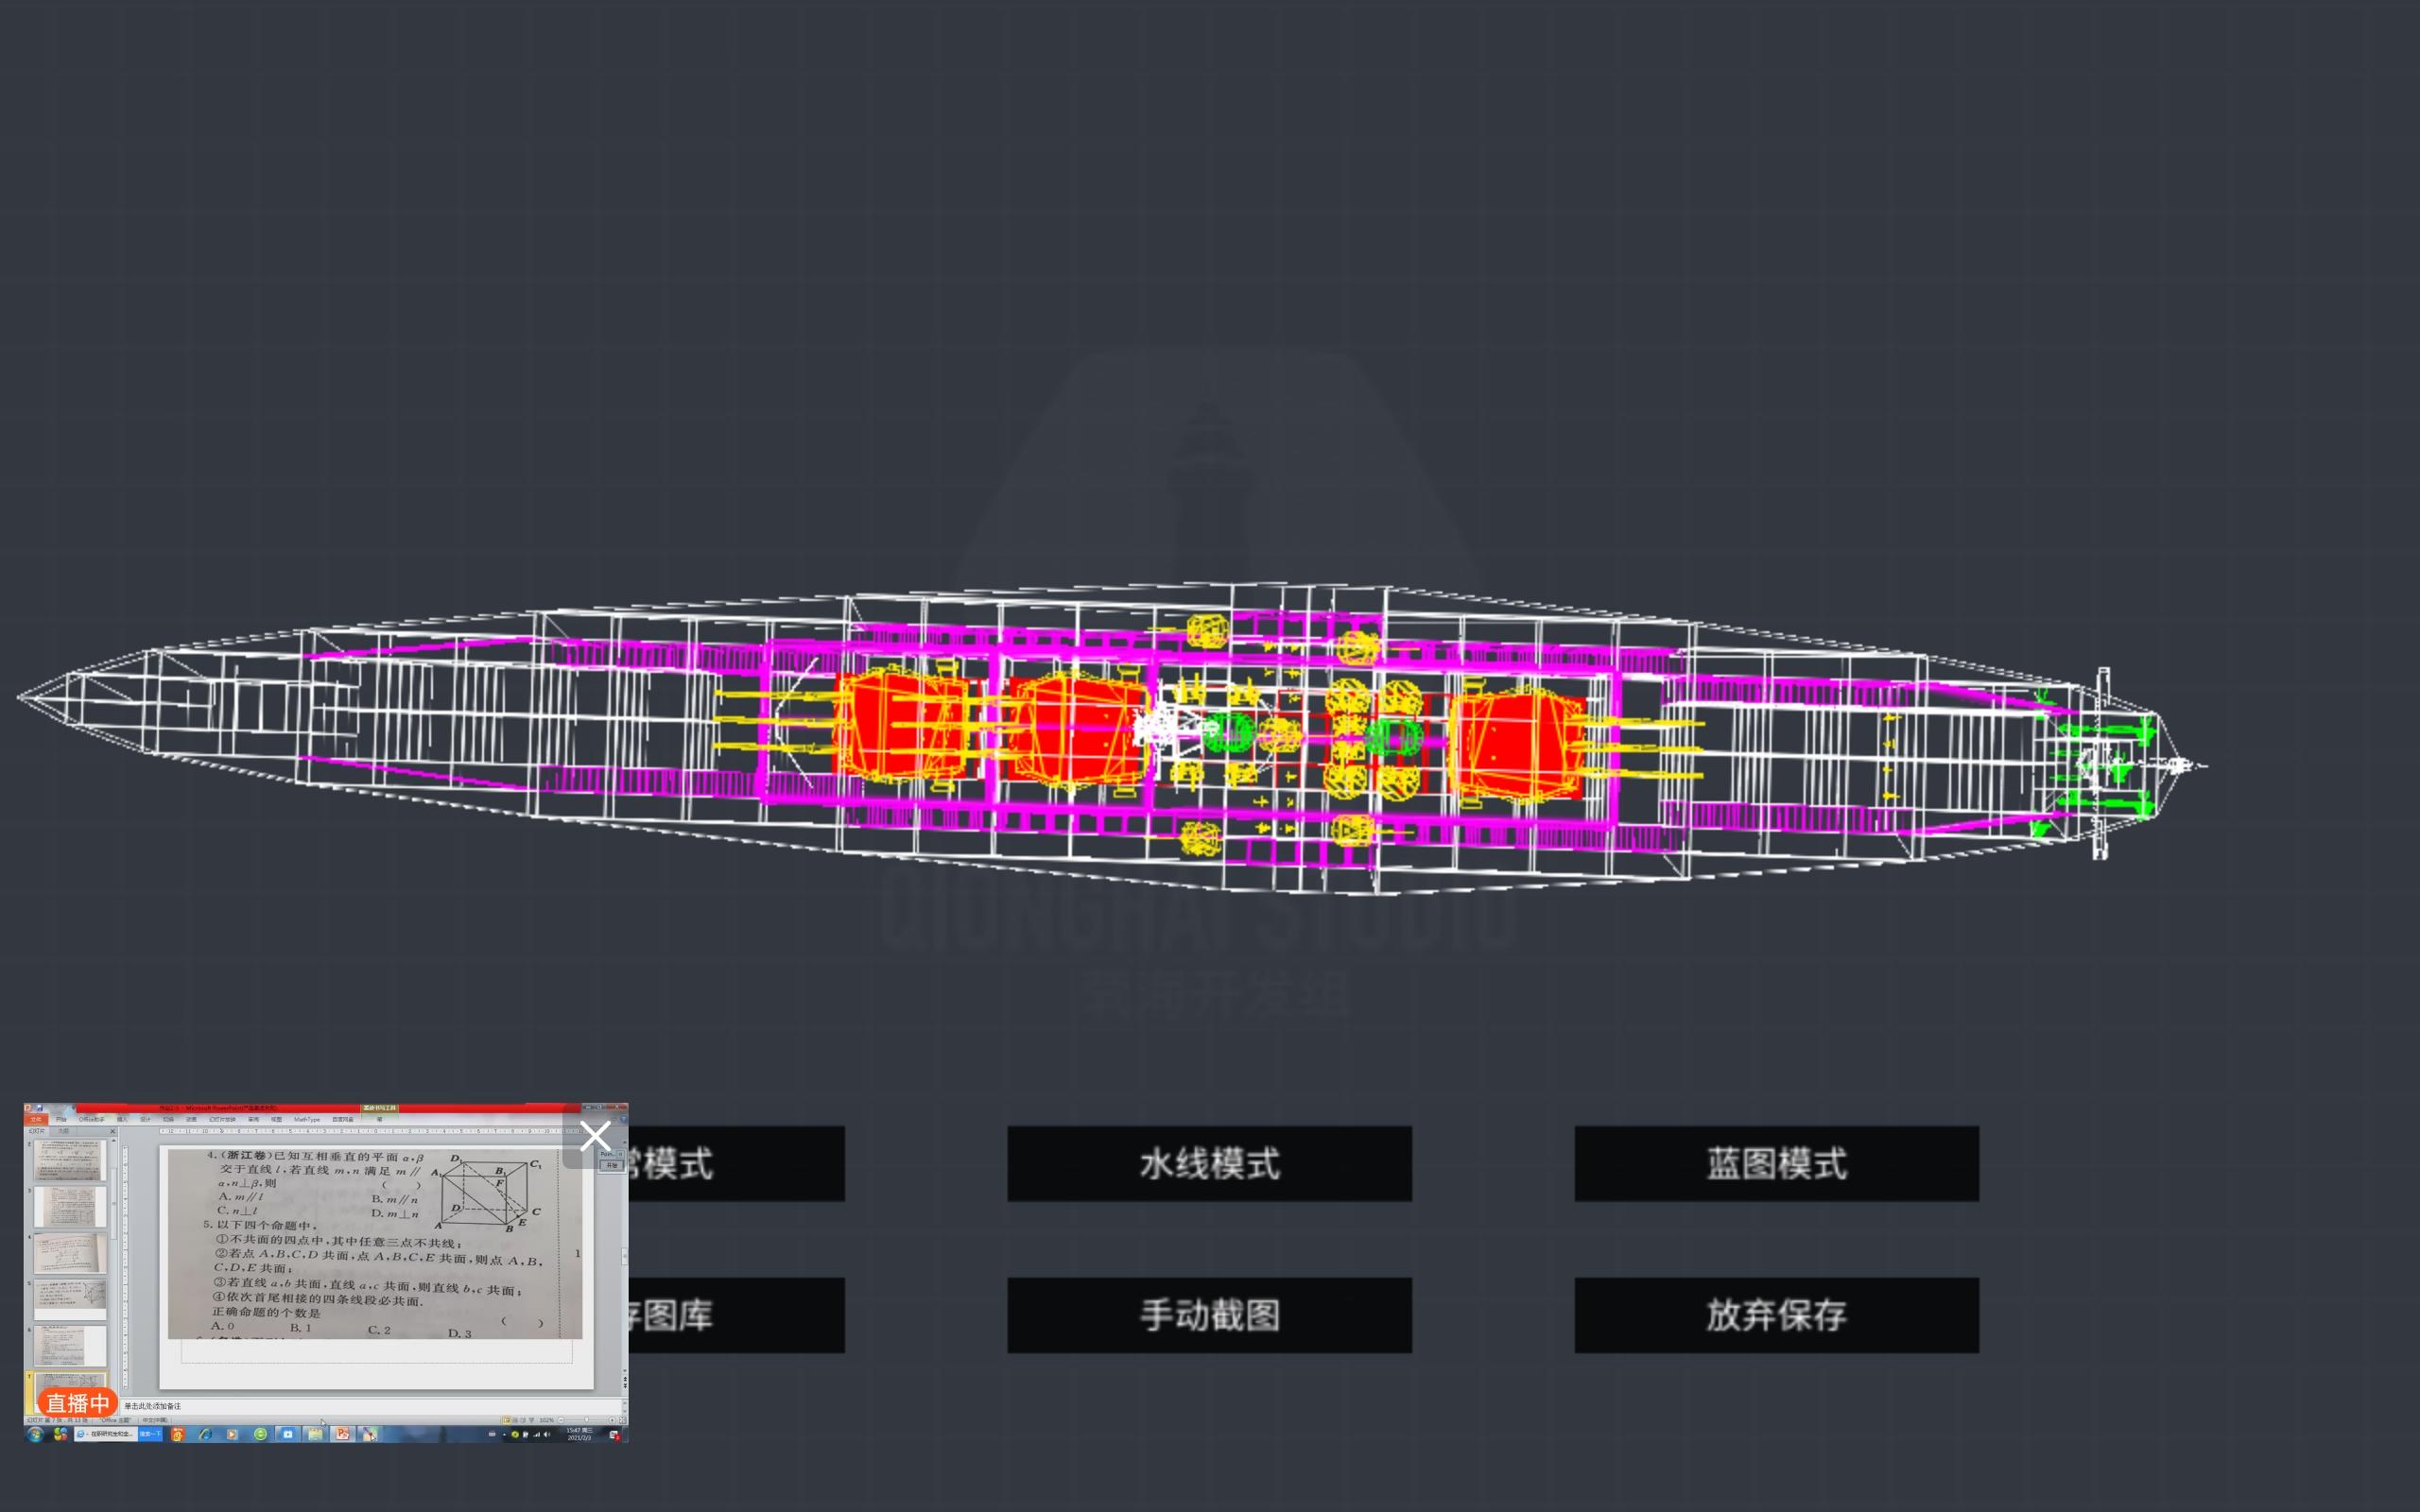Click the 手动截图 button

(1209, 1314)
